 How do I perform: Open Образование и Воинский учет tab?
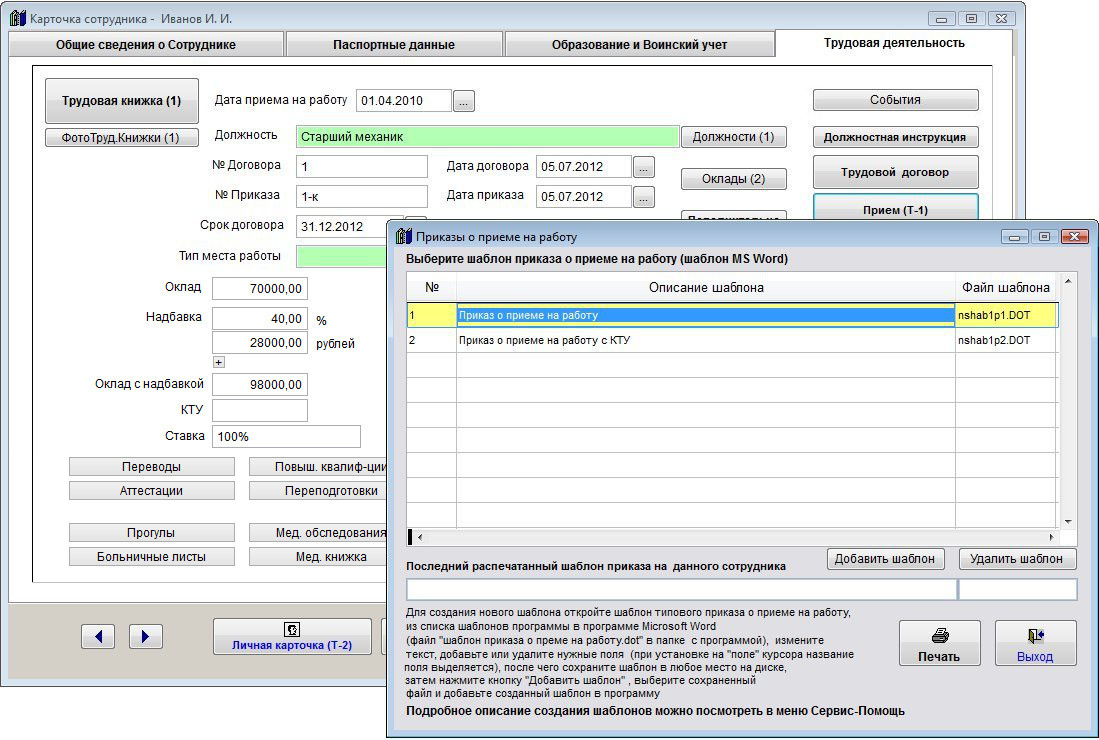[x=639, y=45]
